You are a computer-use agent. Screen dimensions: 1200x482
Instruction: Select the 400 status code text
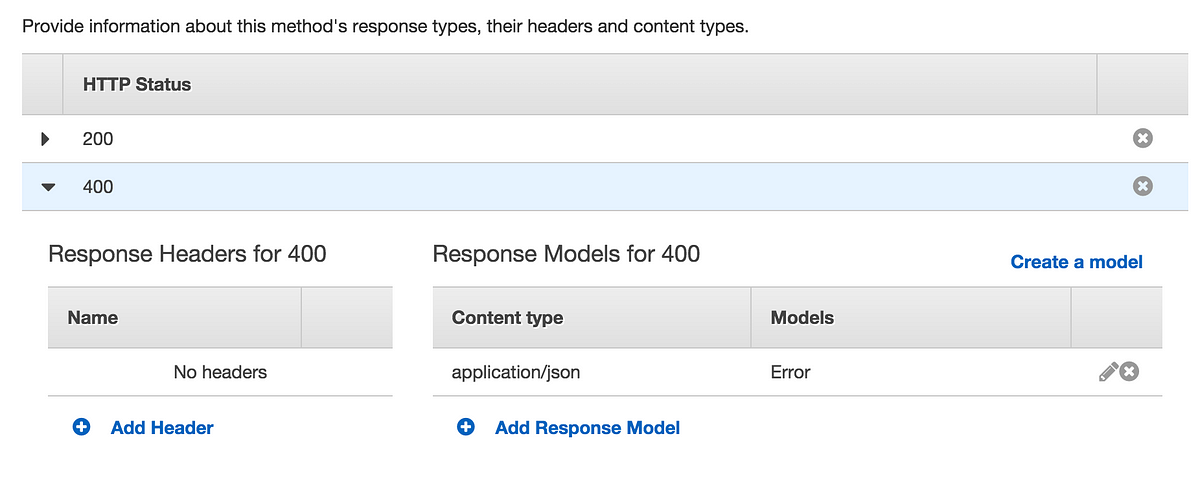tap(98, 186)
